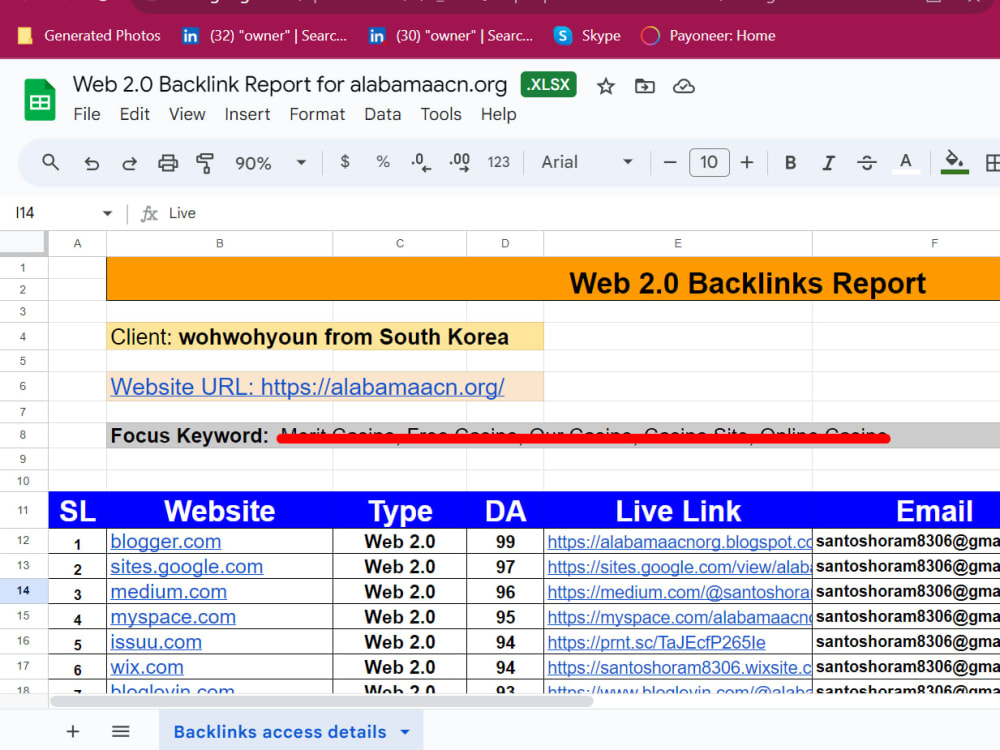
Task: Open the Skype bookmark
Action: click(587, 36)
